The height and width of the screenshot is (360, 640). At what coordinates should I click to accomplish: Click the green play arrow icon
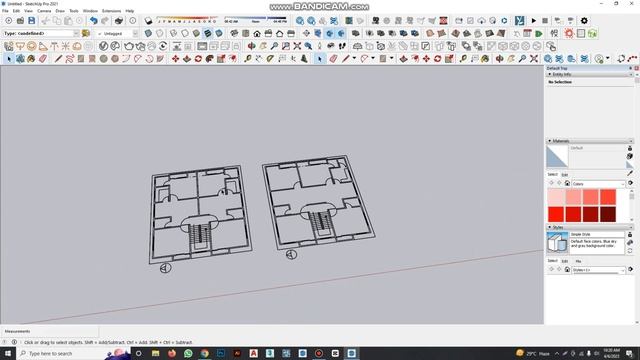[x=539, y=33]
